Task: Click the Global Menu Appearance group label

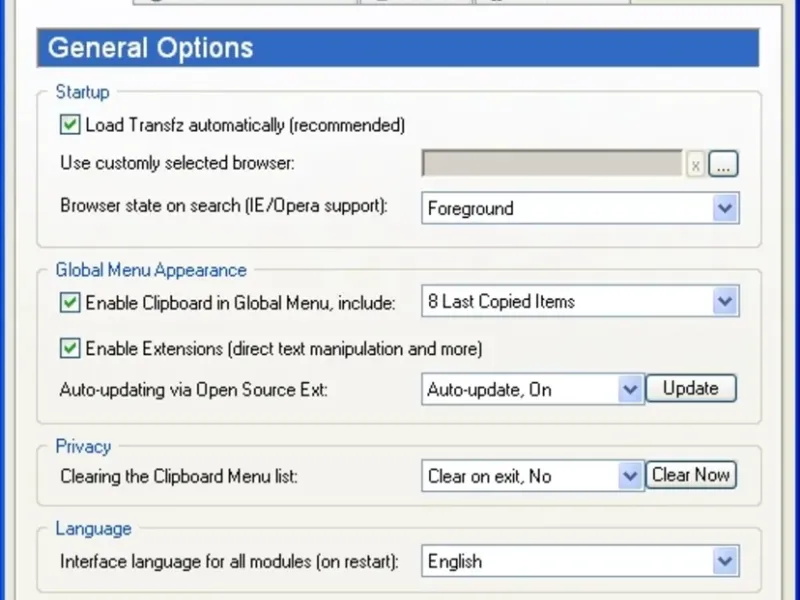Action: coord(151,270)
